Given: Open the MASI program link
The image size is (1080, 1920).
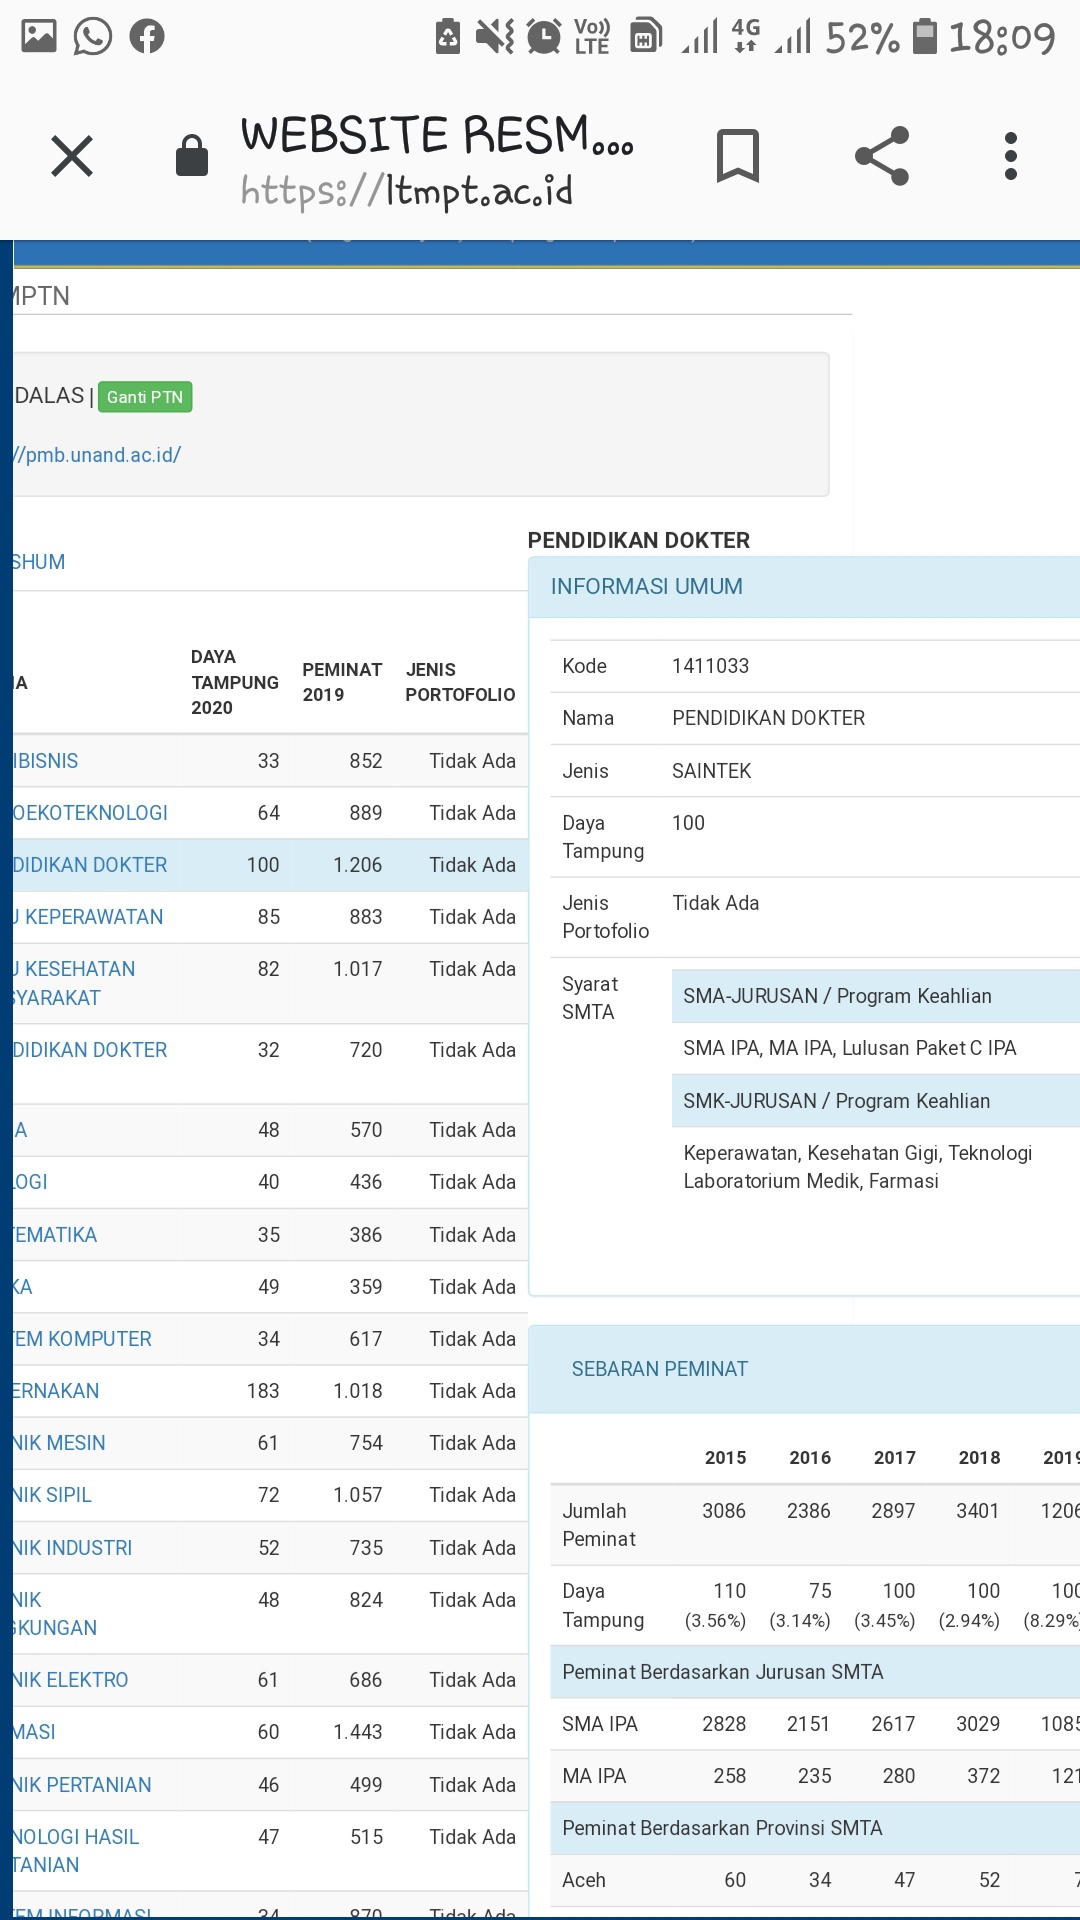Looking at the screenshot, I should coord(35,1732).
